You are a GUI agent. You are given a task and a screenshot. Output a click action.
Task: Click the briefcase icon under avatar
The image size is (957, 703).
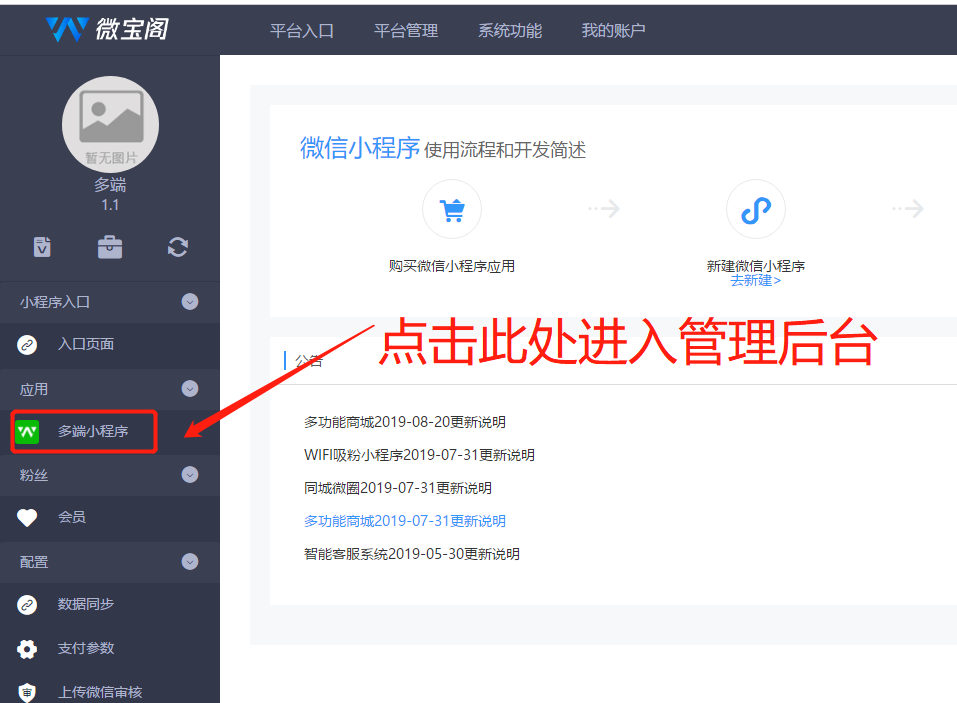(110, 247)
